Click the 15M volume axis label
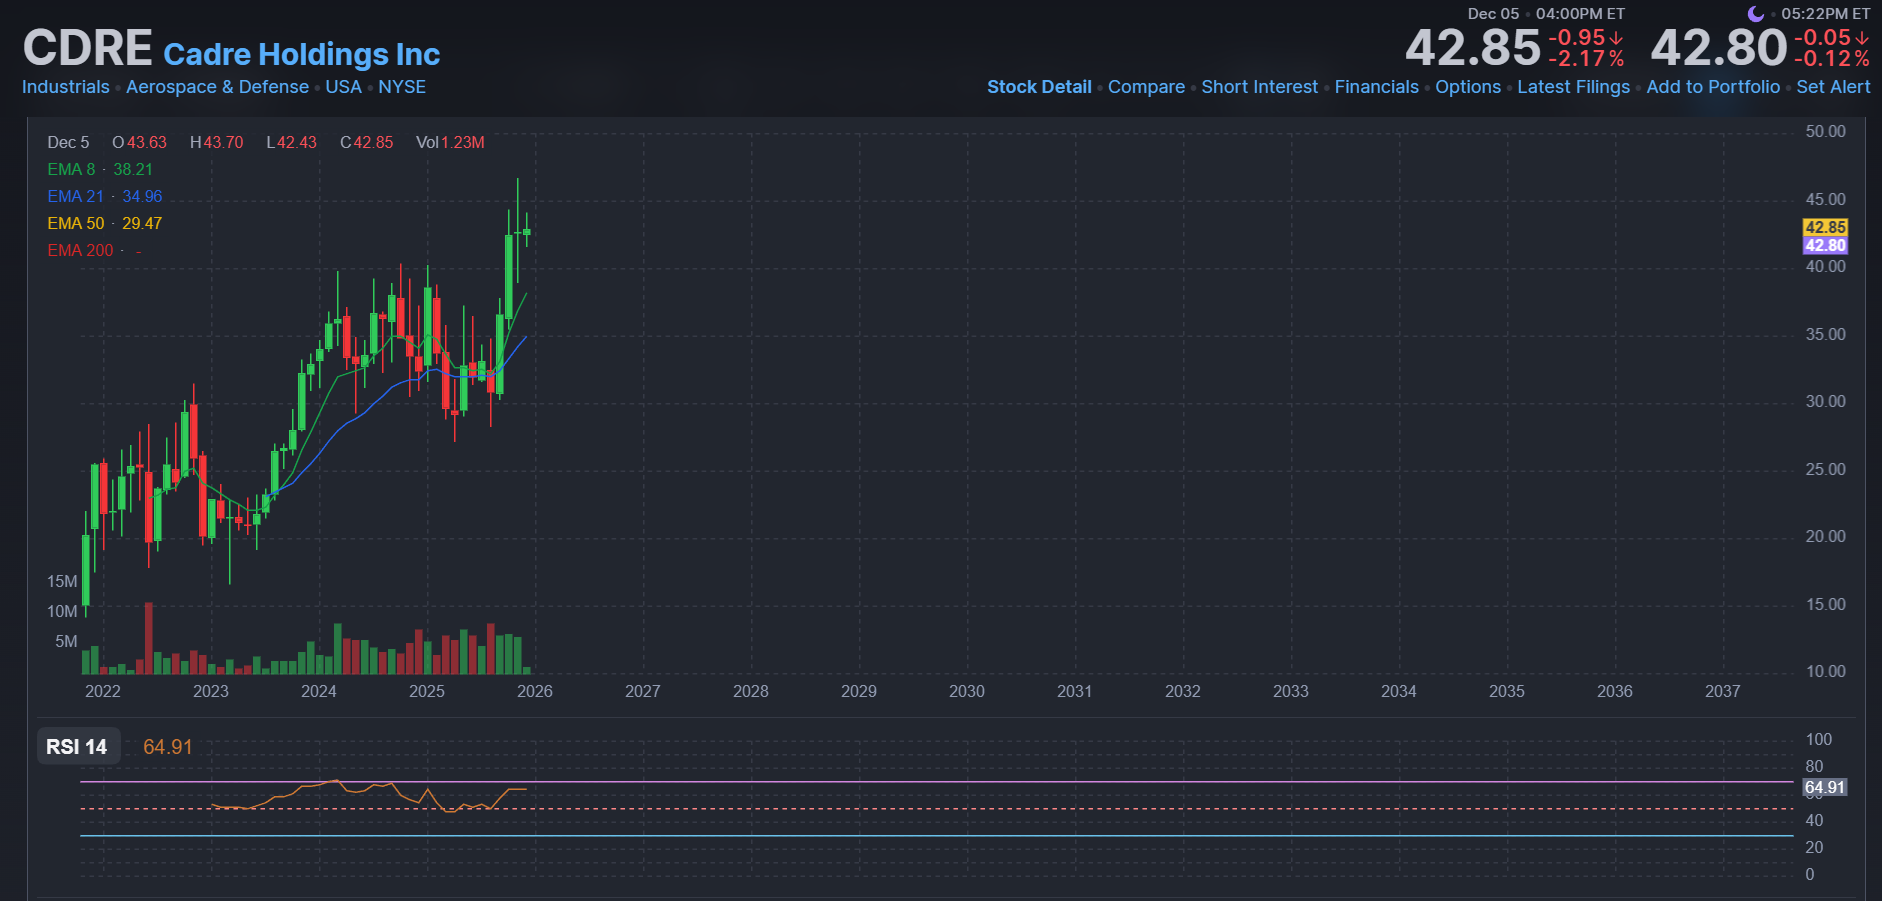1882x901 pixels. click(x=62, y=582)
